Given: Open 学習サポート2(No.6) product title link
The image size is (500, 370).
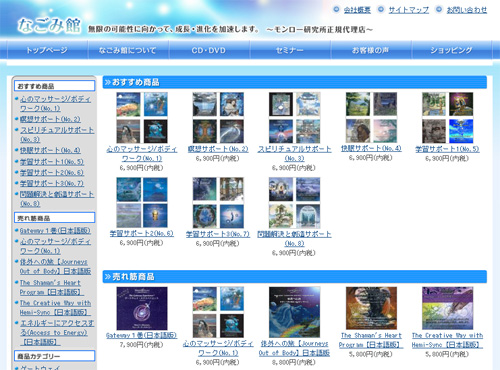Looking at the screenshot, I should (x=142, y=234).
